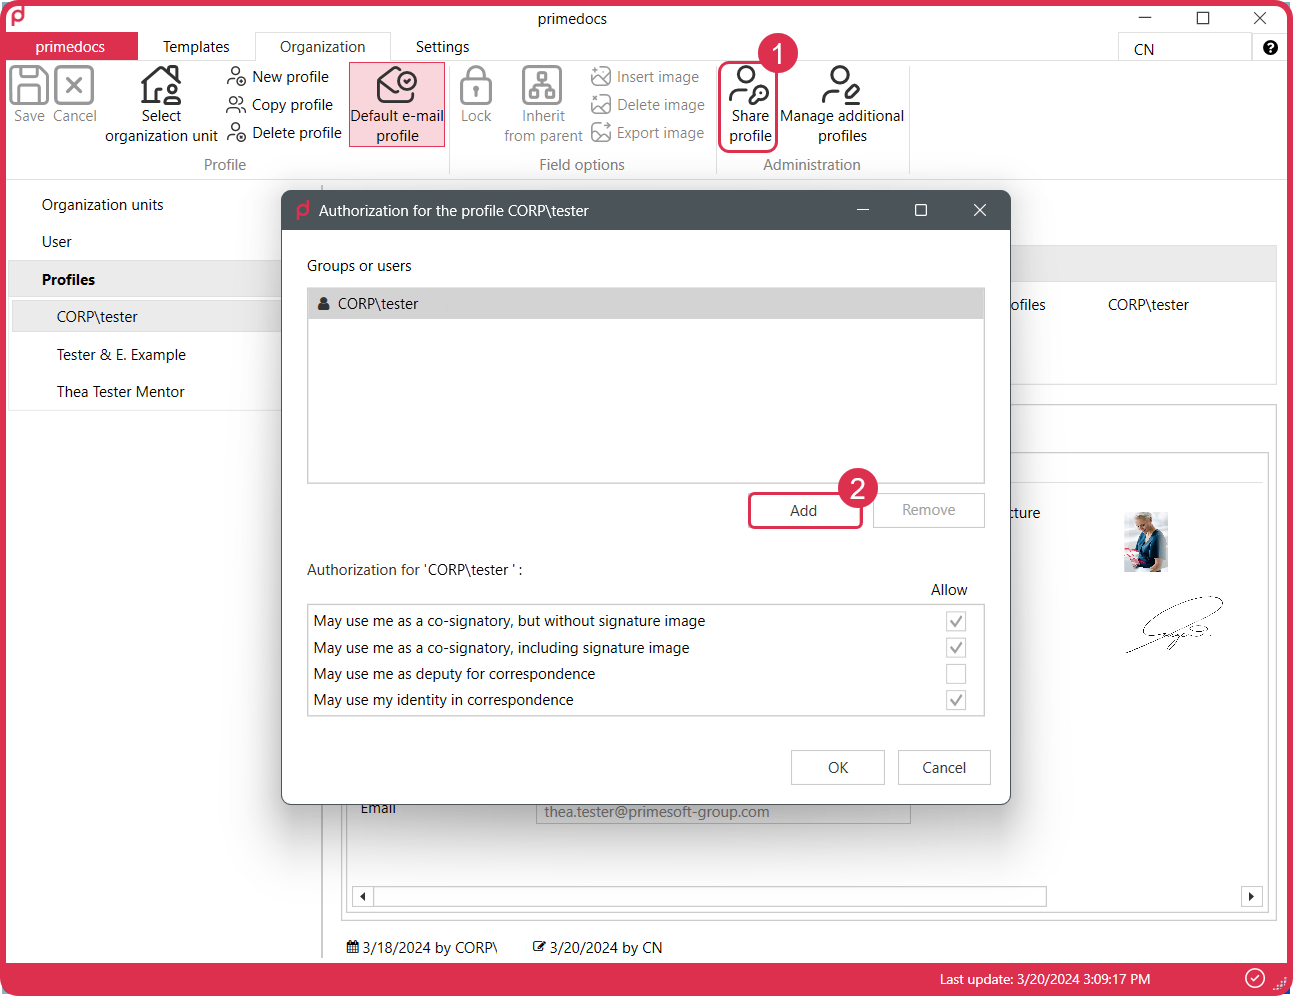Click the Remove button
Viewport: 1293px width, 996px height.
pyautogui.click(x=929, y=510)
